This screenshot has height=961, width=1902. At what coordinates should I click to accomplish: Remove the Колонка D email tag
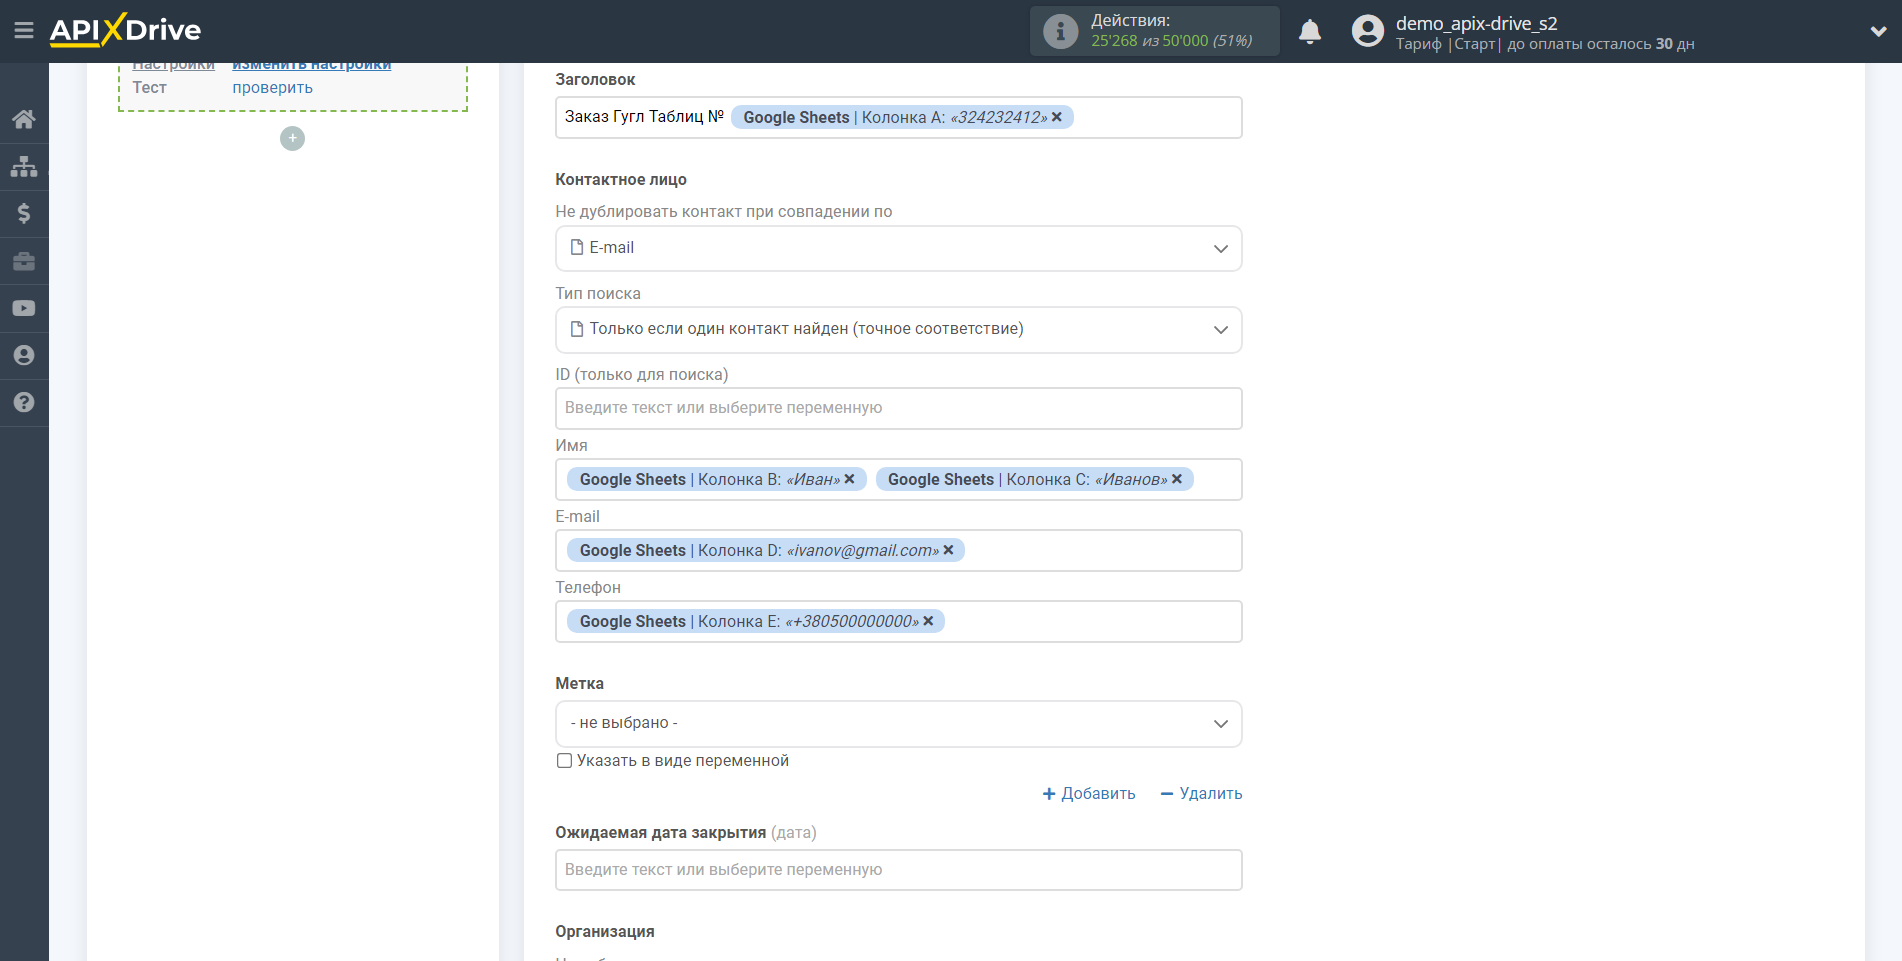coord(948,550)
